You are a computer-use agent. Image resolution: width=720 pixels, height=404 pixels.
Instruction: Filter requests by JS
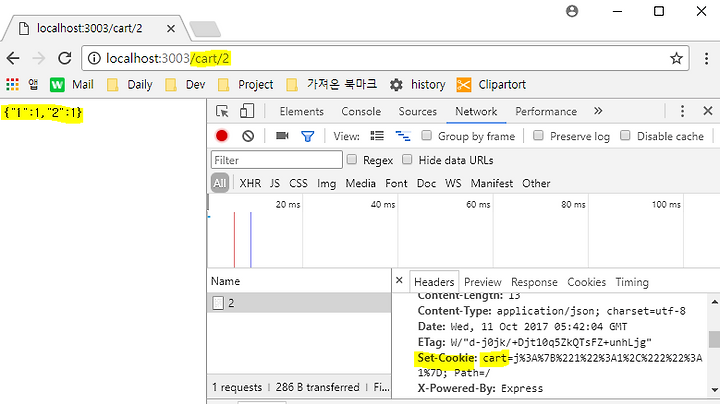[275, 183]
